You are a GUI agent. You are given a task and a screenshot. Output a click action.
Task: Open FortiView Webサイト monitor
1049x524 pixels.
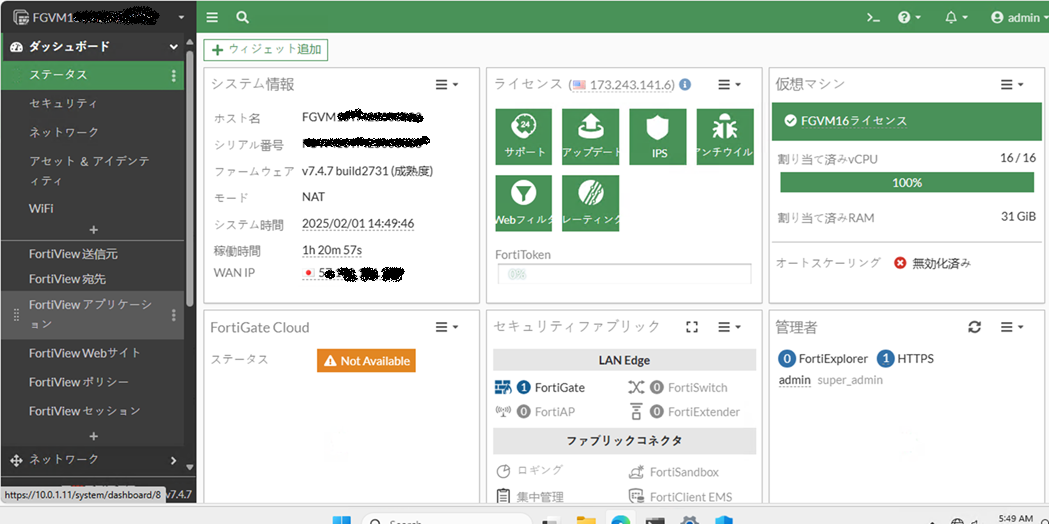84,353
